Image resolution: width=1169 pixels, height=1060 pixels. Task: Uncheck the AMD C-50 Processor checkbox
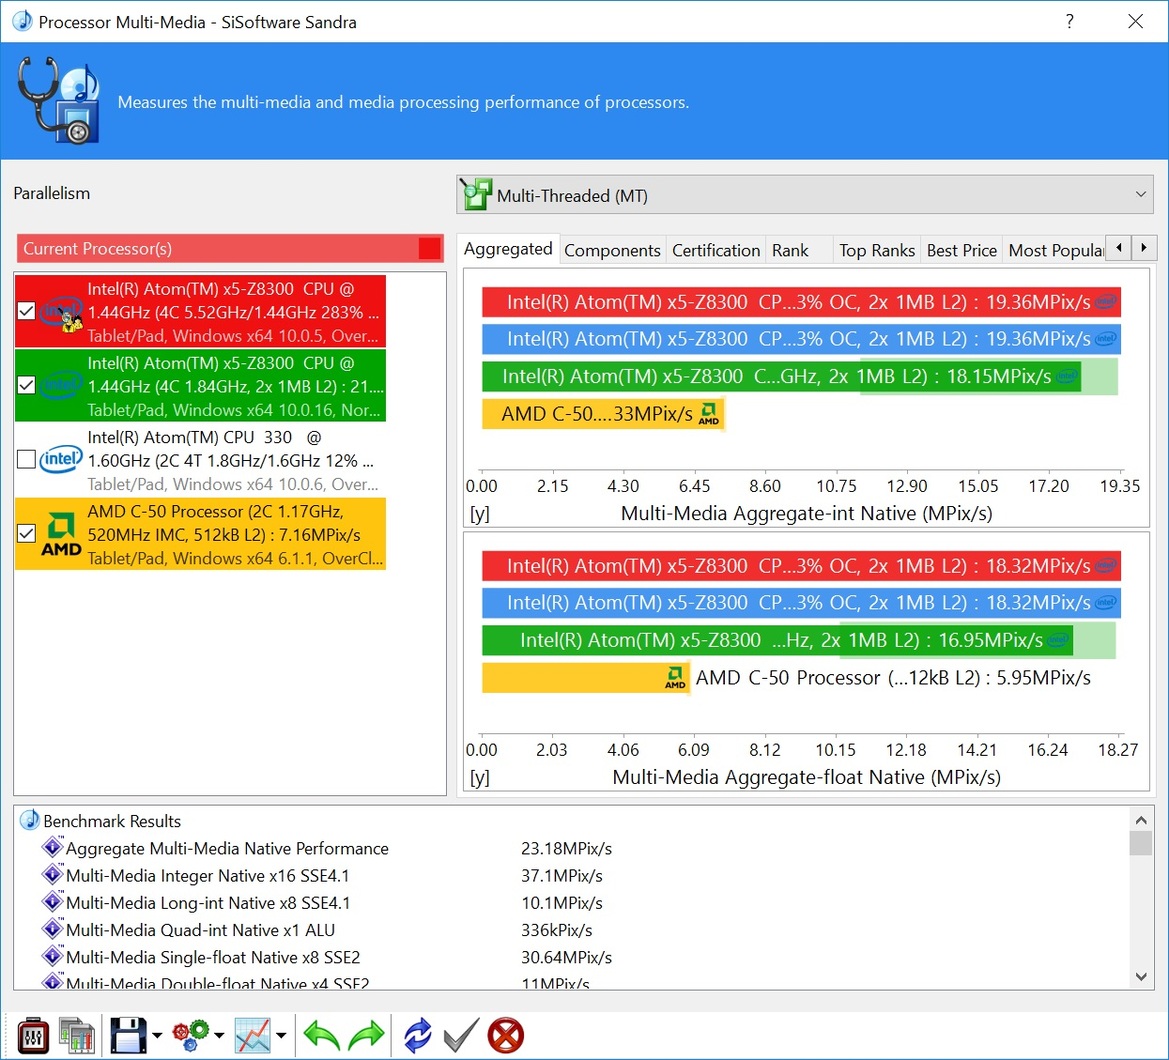(x=26, y=534)
